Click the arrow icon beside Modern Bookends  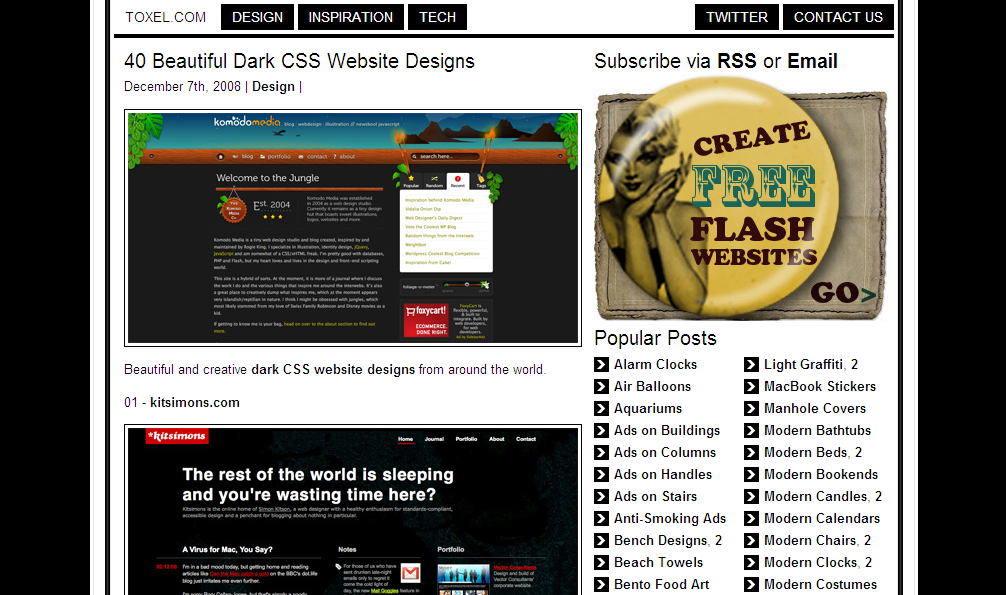(751, 474)
